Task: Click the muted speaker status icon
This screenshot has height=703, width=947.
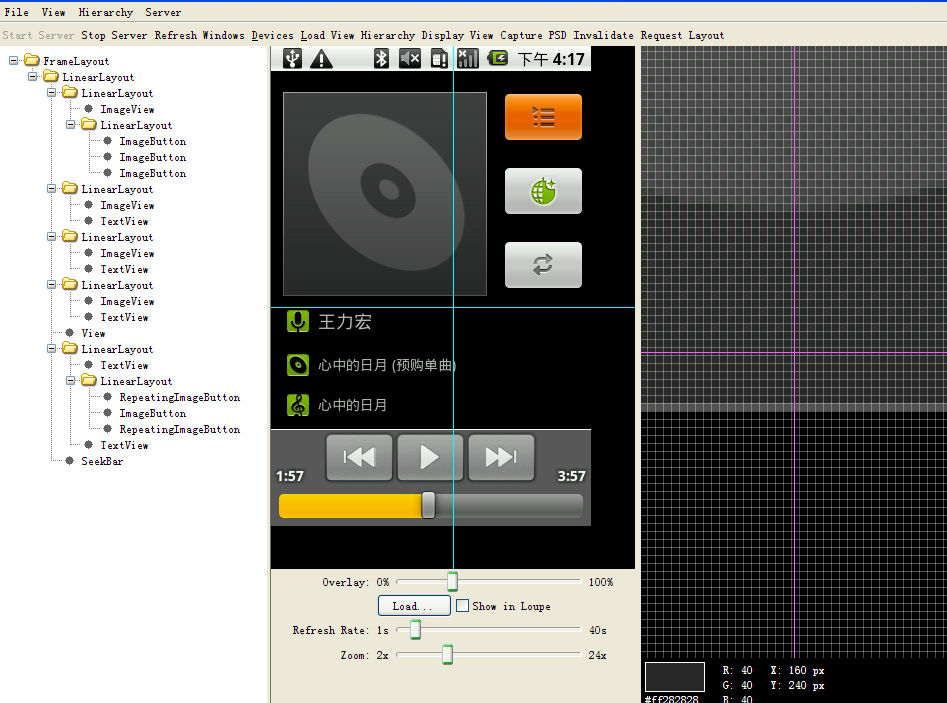Action: 410,59
